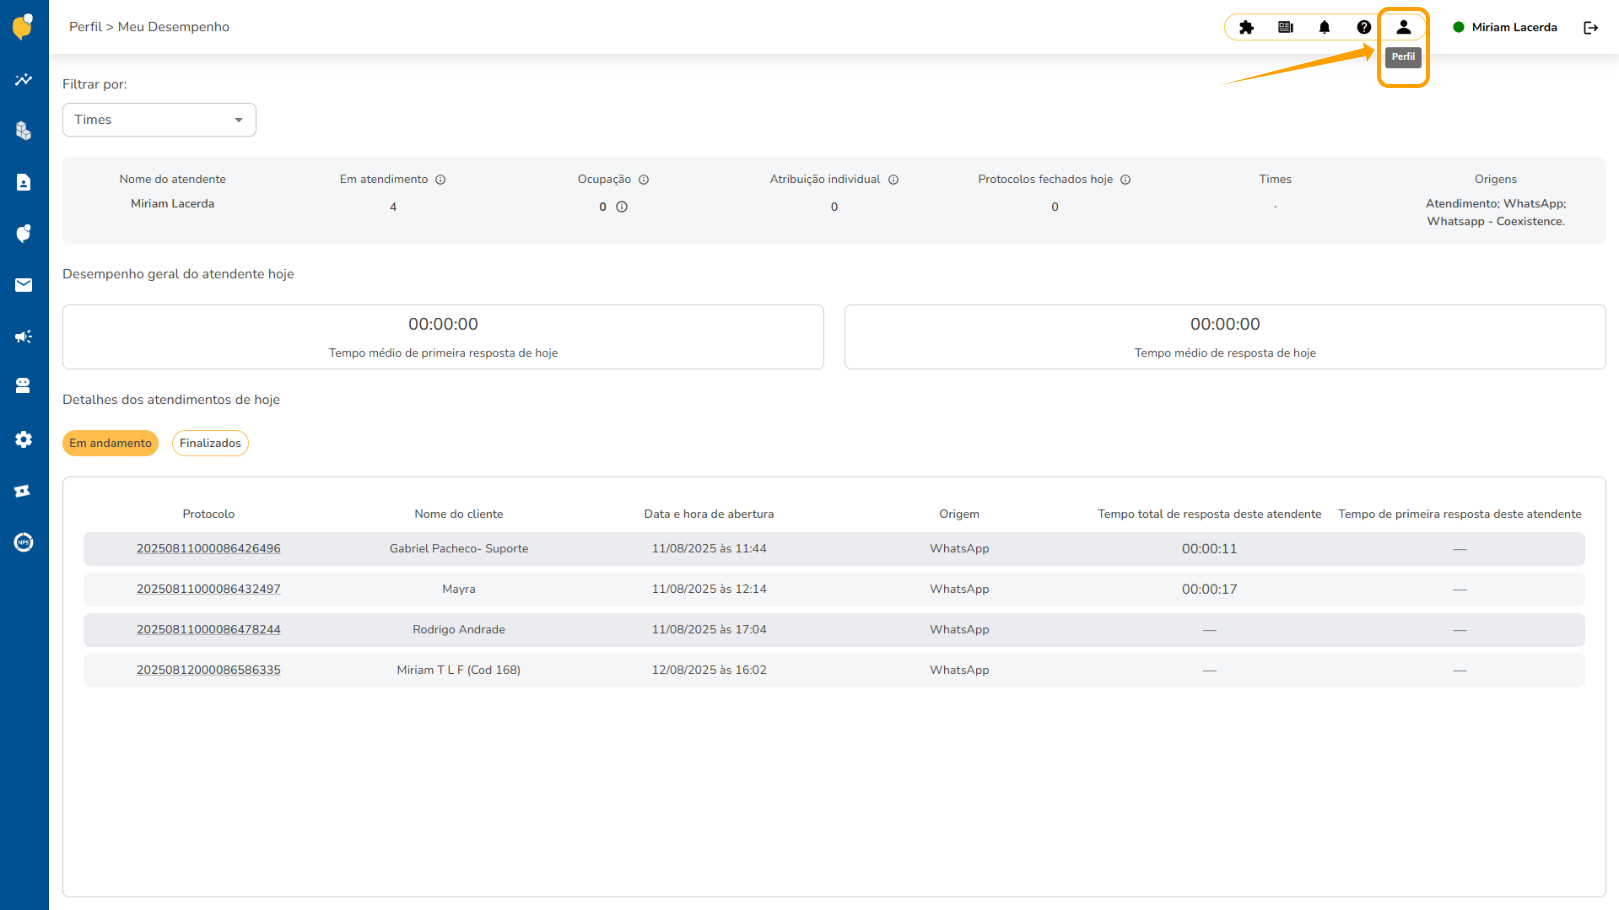Open the settings gear sidebar icon
The image size is (1619, 910).
[23, 439]
